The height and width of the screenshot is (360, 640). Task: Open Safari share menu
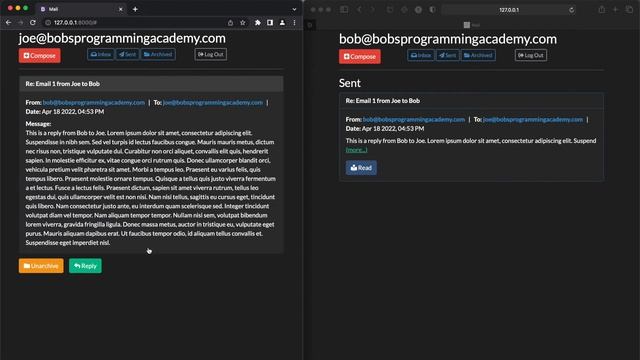[602, 9]
